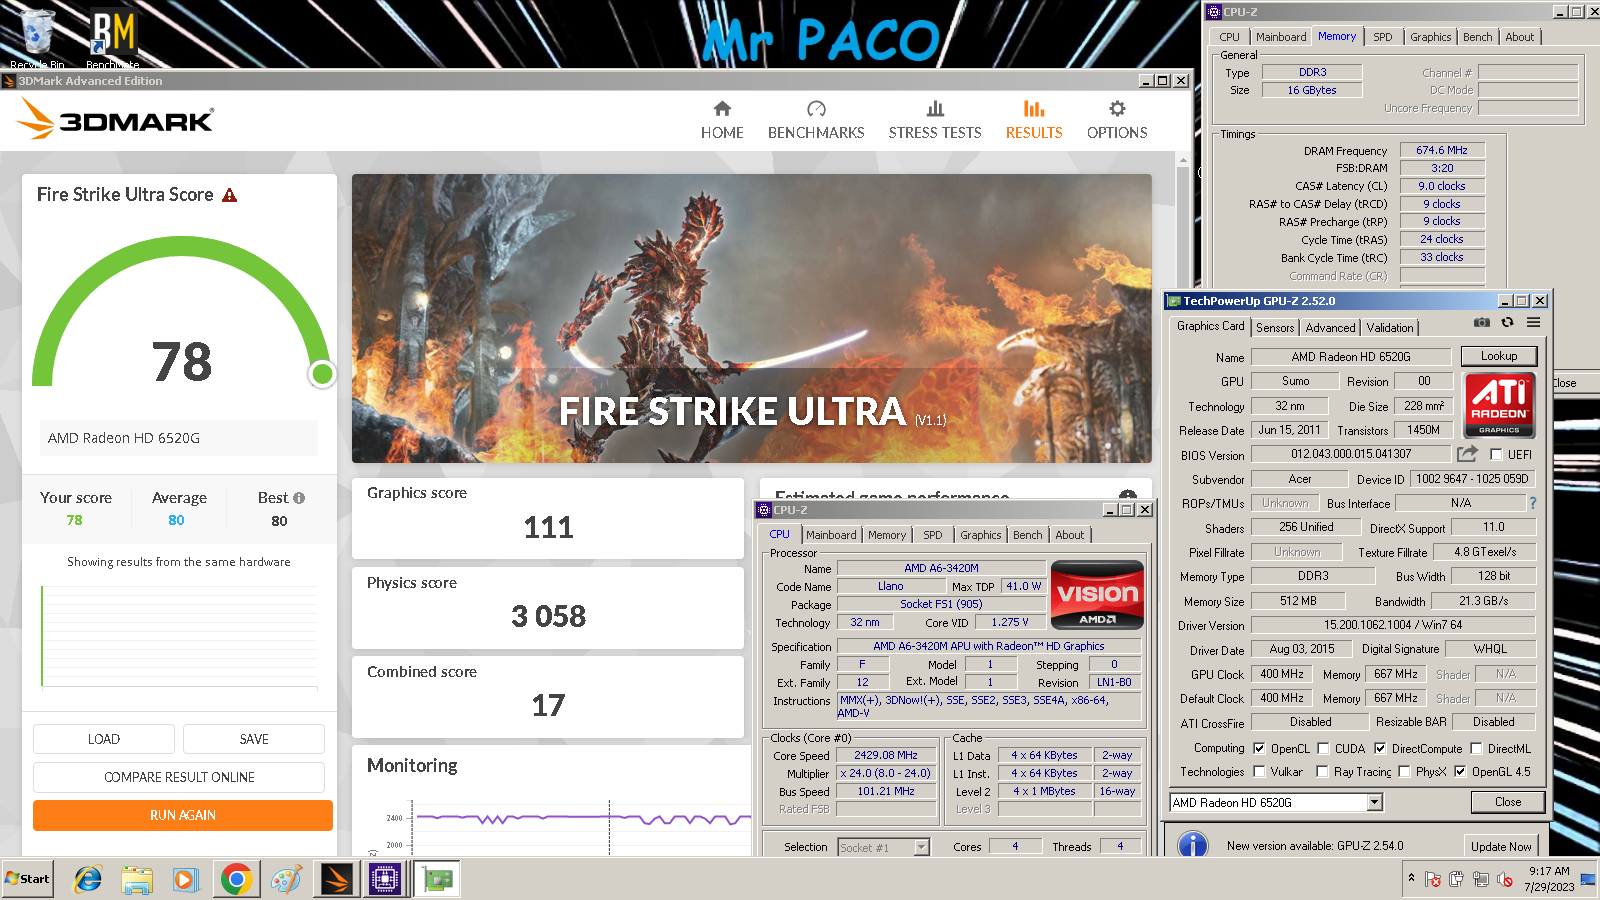Toggle the Ray Tracing checkbox

[x=1322, y=771]
